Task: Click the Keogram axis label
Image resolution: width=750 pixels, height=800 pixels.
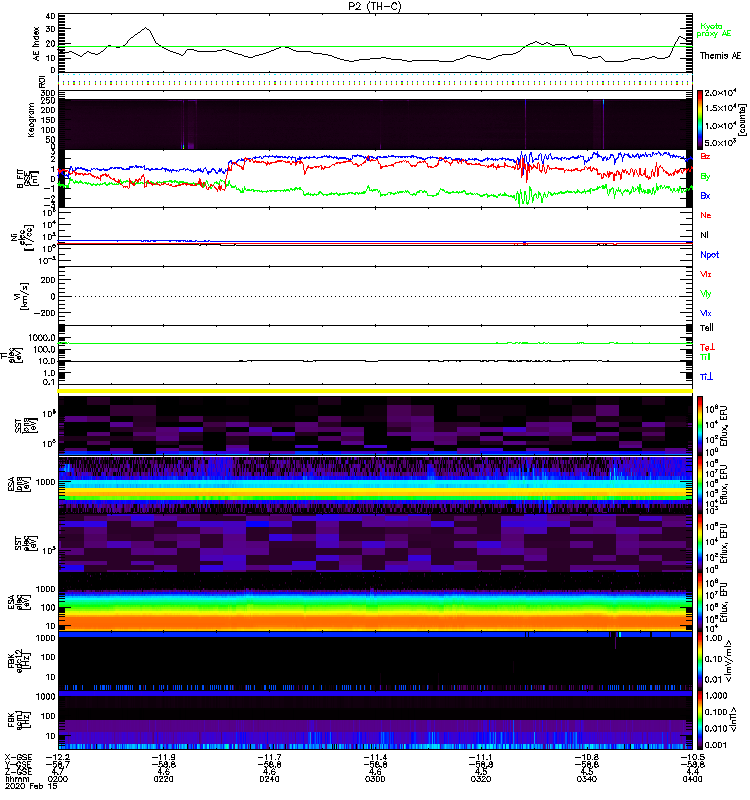Action: pyautogui.click(x=31, y=119)
